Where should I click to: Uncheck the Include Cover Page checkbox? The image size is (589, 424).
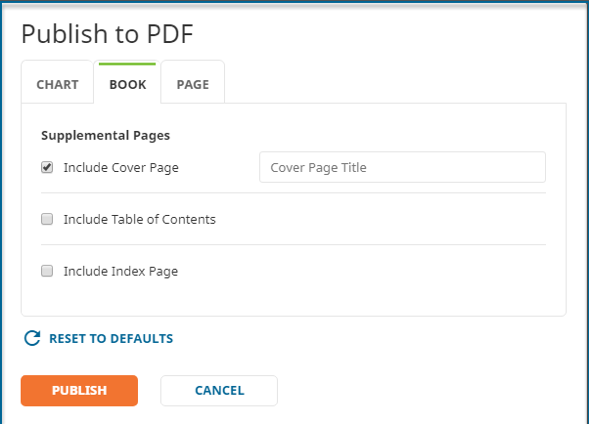click(x=47, y=167)
